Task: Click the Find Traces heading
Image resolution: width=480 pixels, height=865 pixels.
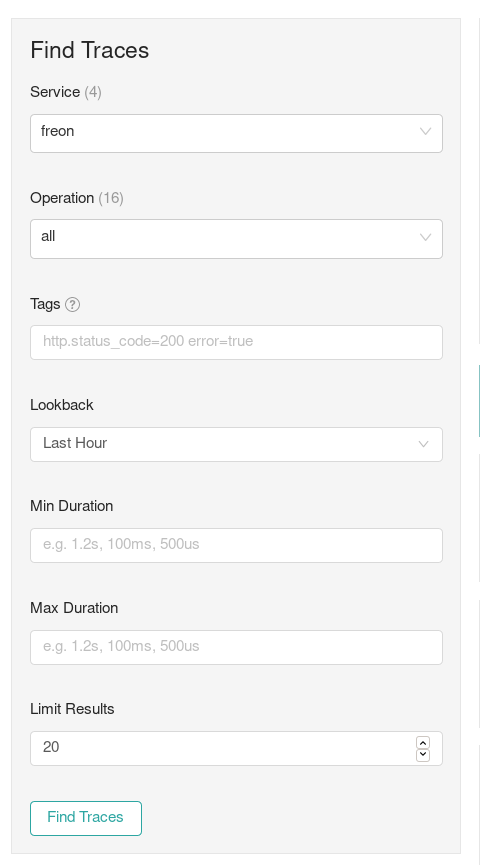Action: 89,50
